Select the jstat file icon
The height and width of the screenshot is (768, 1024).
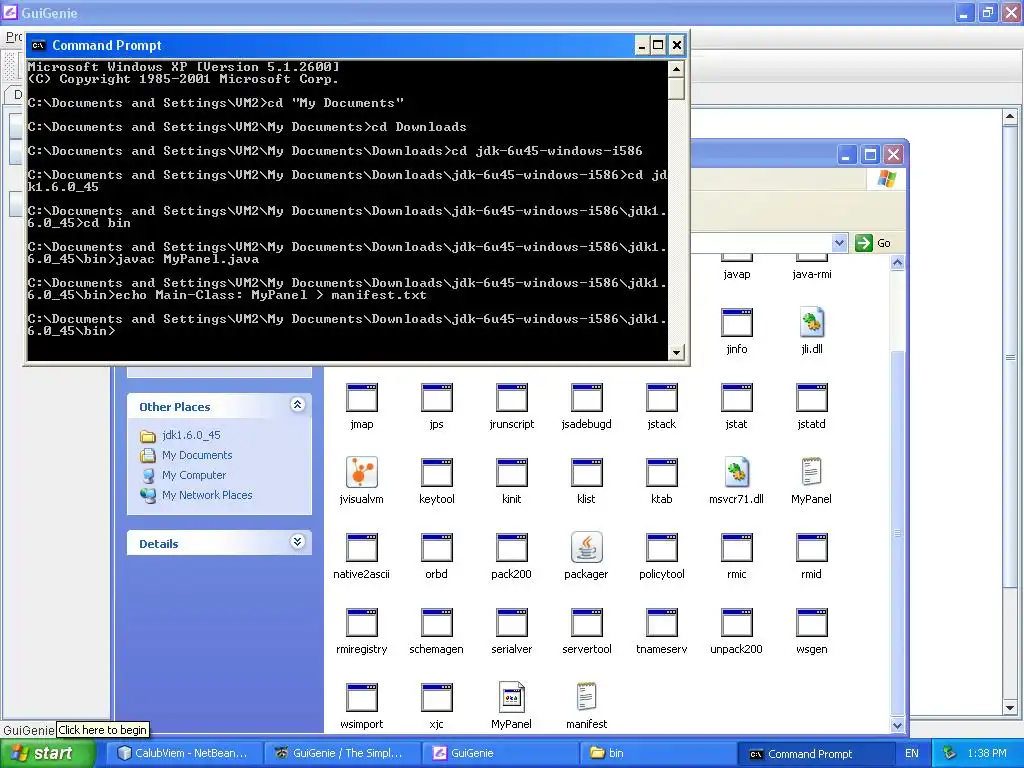point(737,398)
